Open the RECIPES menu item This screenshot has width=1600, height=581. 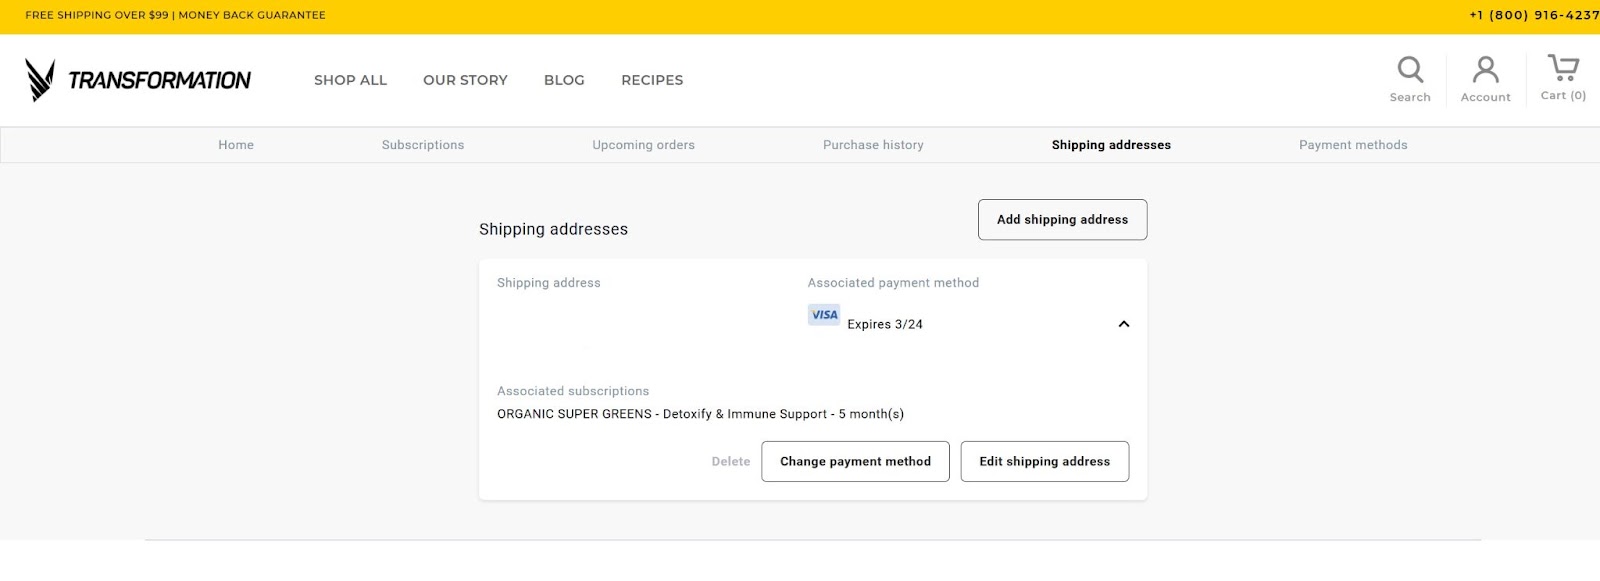pos(652,80)
